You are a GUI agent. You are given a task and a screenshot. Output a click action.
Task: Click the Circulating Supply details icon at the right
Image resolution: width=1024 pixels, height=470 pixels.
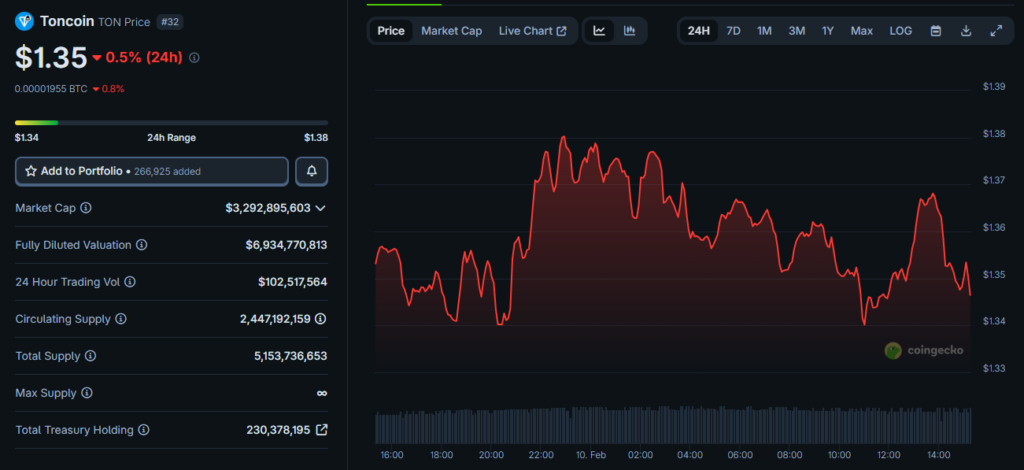pyautogui.click(x=321, y=319)
